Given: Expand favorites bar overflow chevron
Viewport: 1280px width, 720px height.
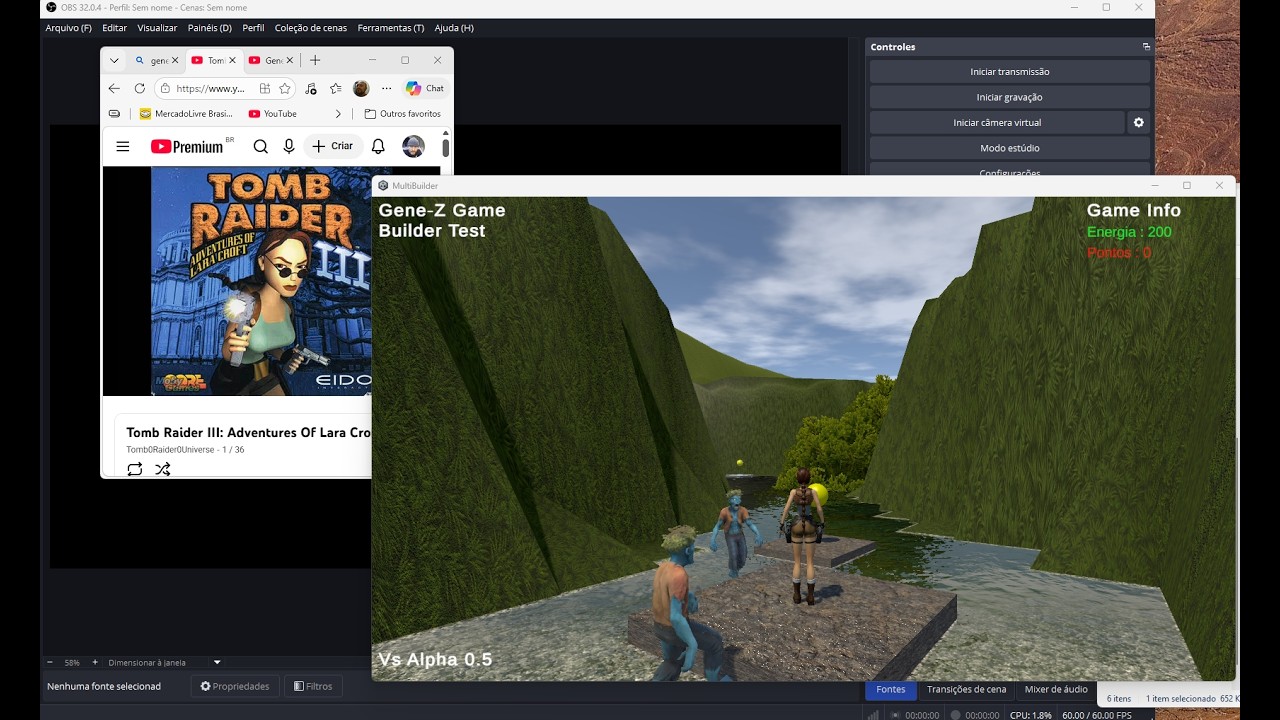Looking at the screenshot, I should coord(338,114).
